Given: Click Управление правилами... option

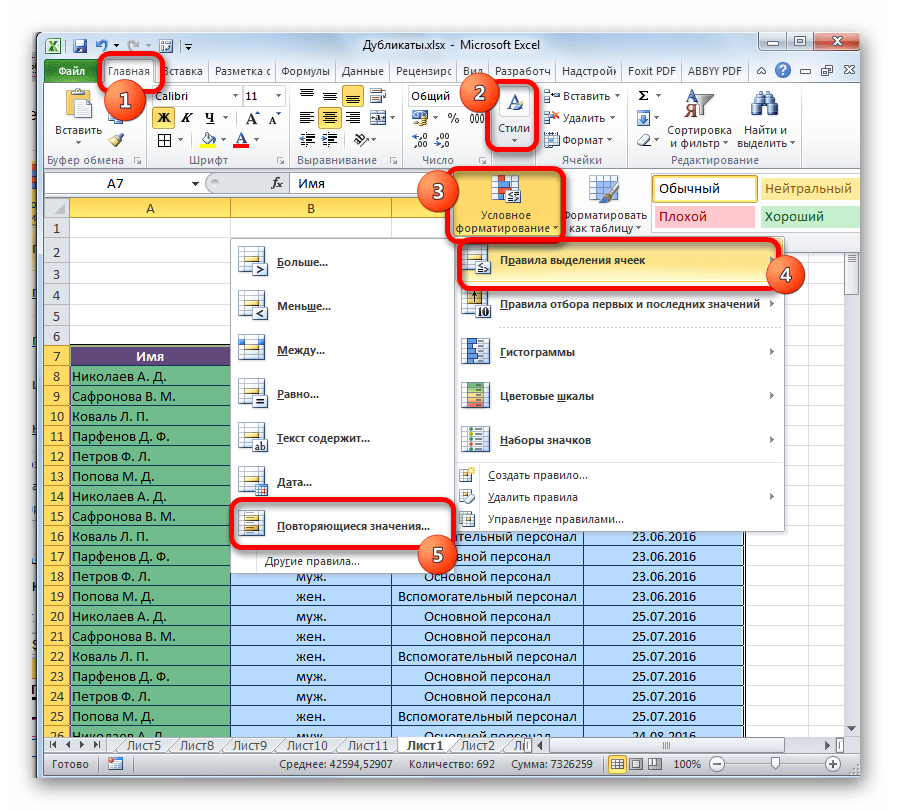Looking at the screenshot, I should point(621,519).
